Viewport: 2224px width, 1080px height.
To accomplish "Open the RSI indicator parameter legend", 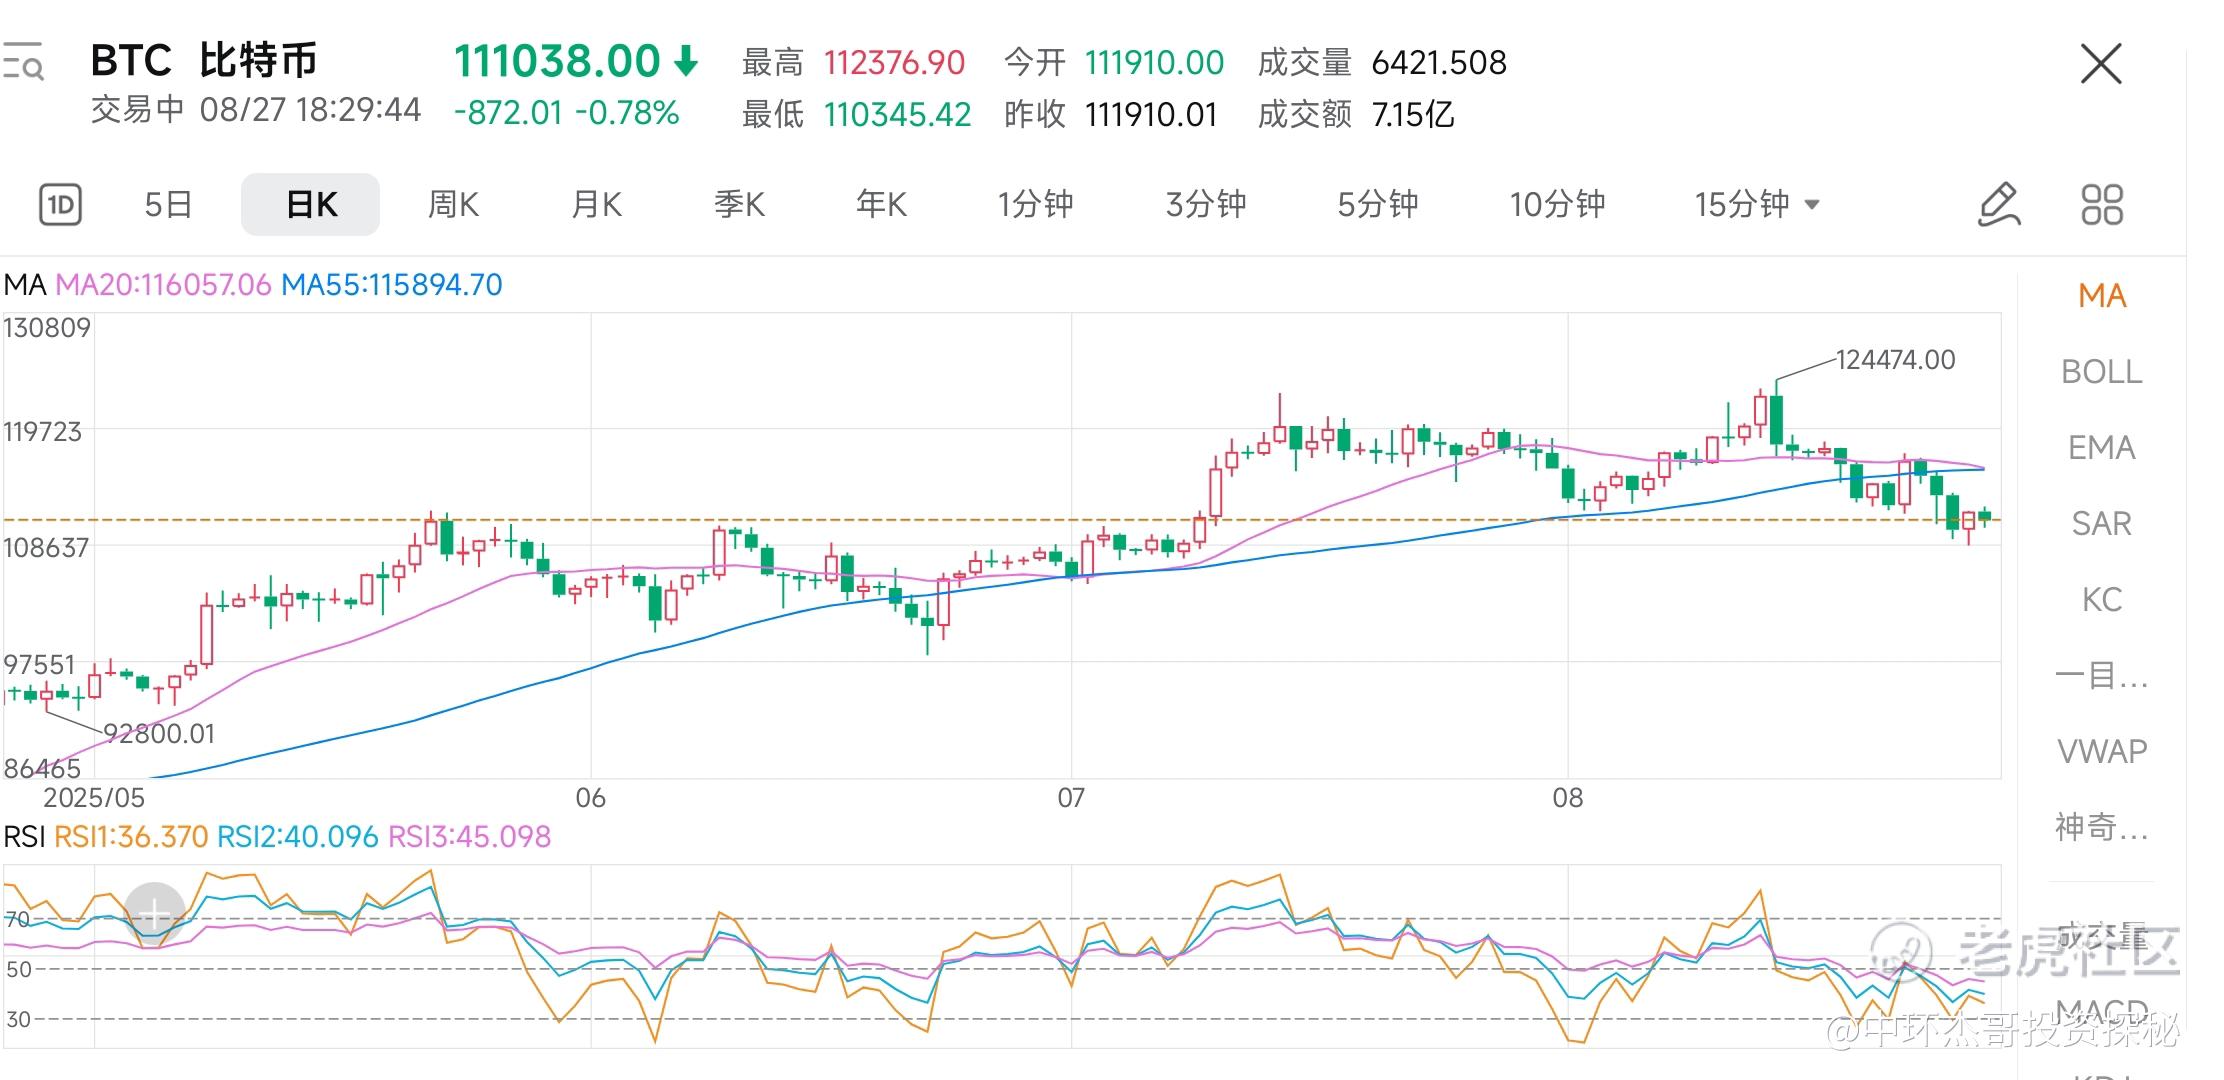I will 277,837.
